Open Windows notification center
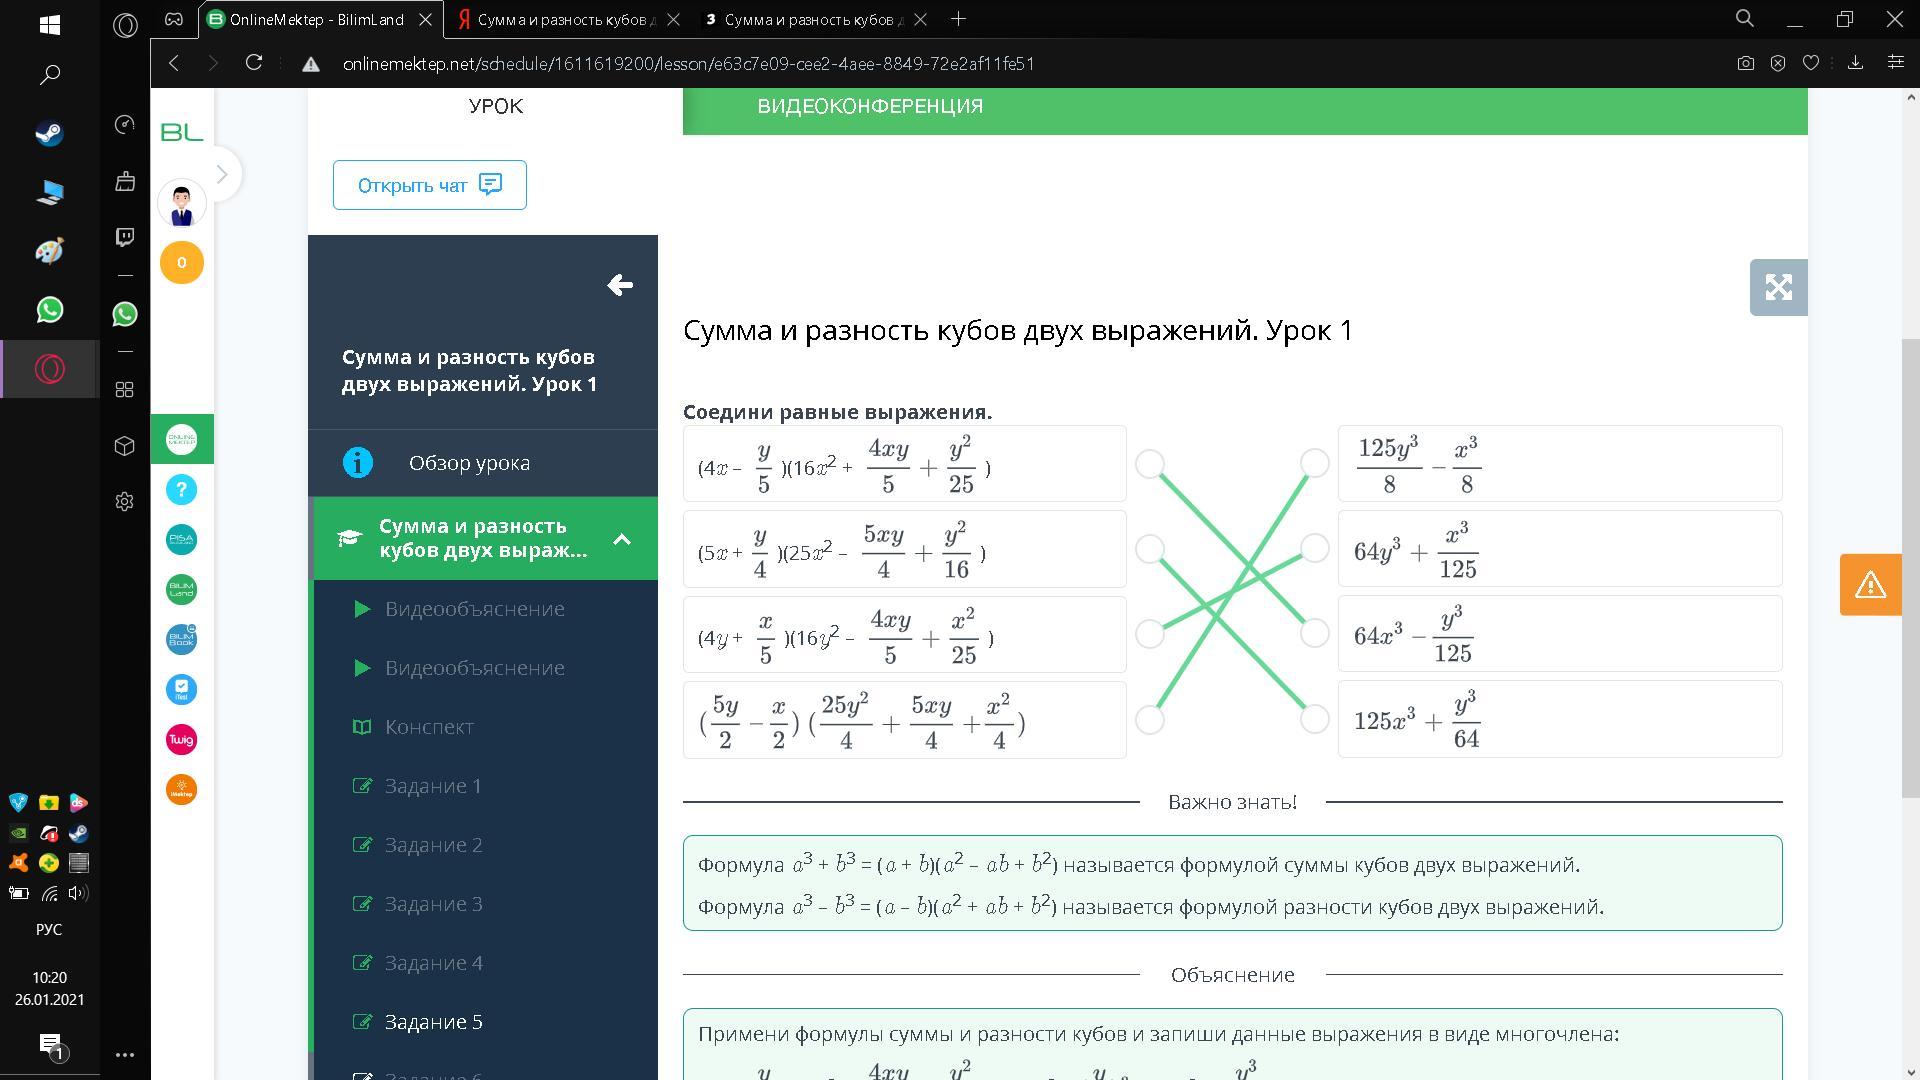This screenshot has width=1920, height=1080. tap(50, 1046)
